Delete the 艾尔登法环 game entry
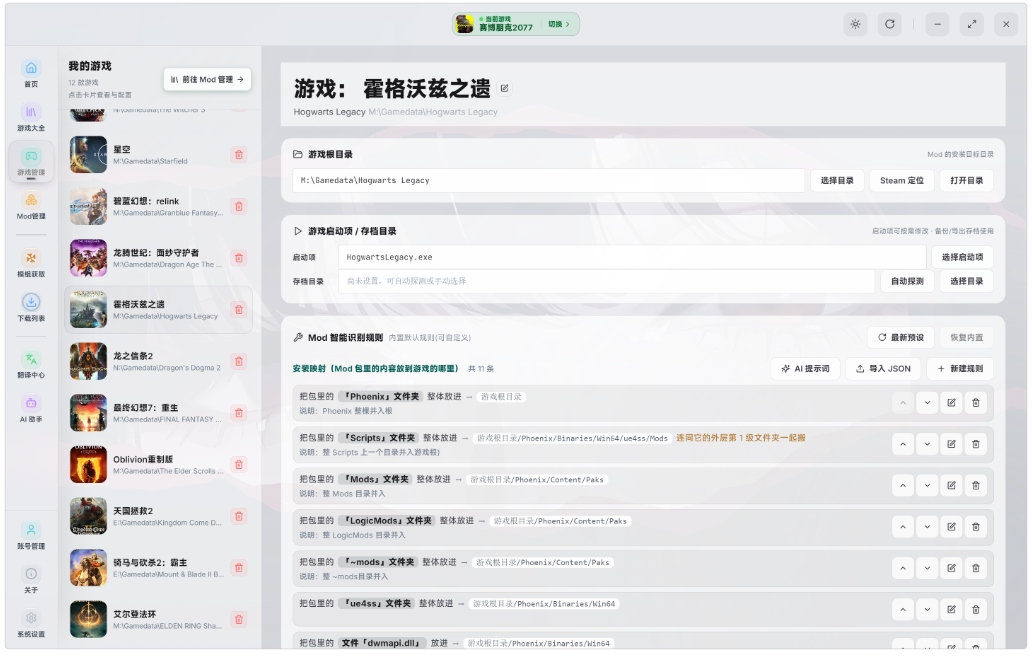This screenshot has width=1032, height=657. click(239, 619)
